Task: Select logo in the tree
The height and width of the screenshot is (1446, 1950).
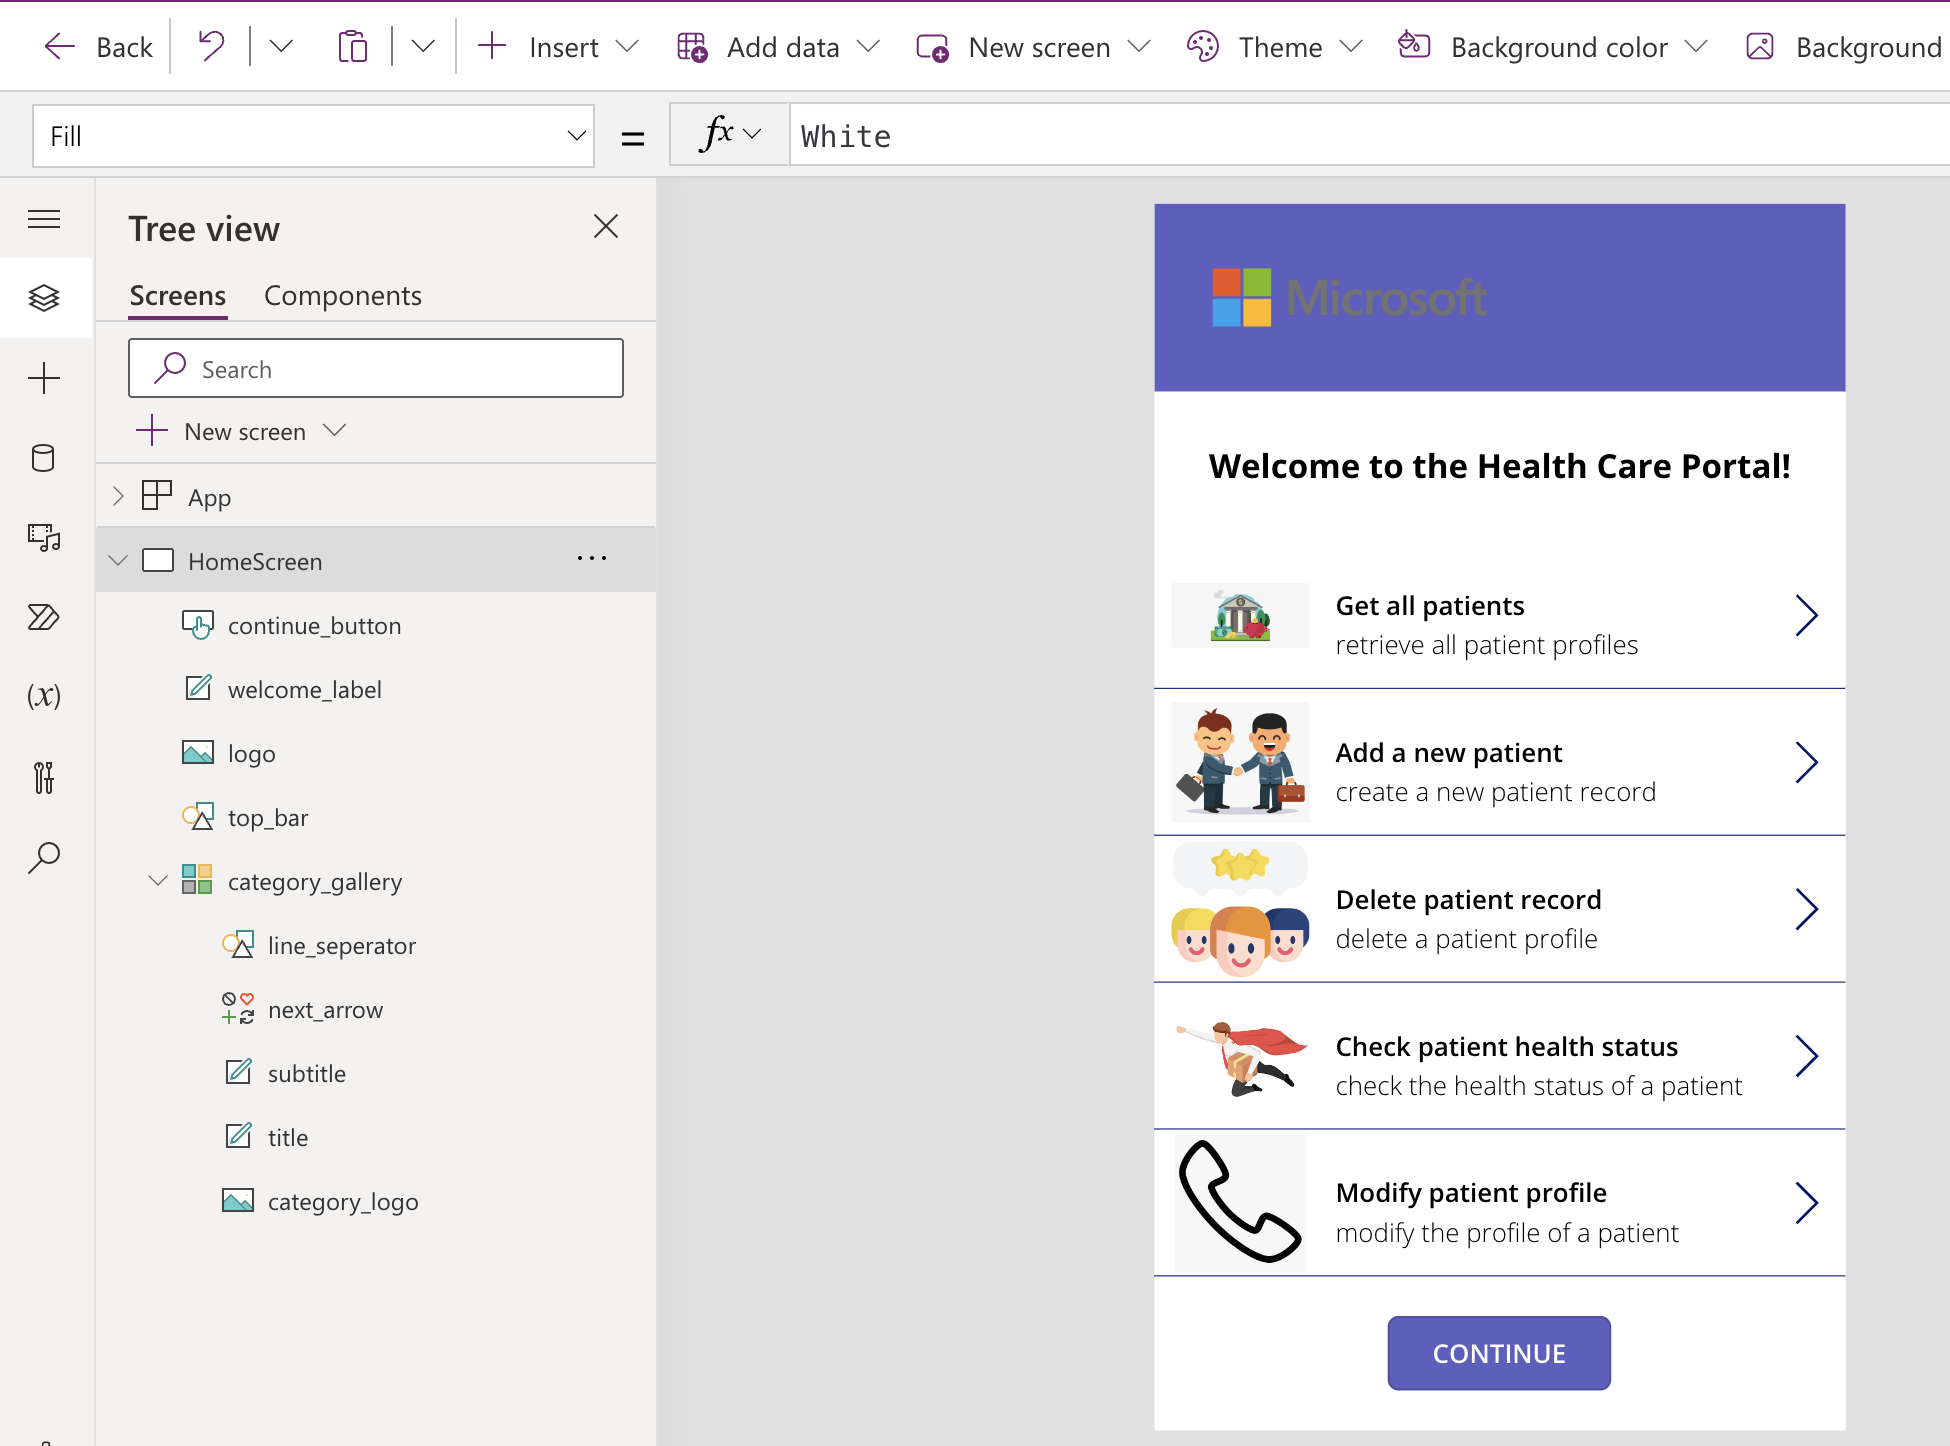Action: pyautogui.click(x=251, y=753)
